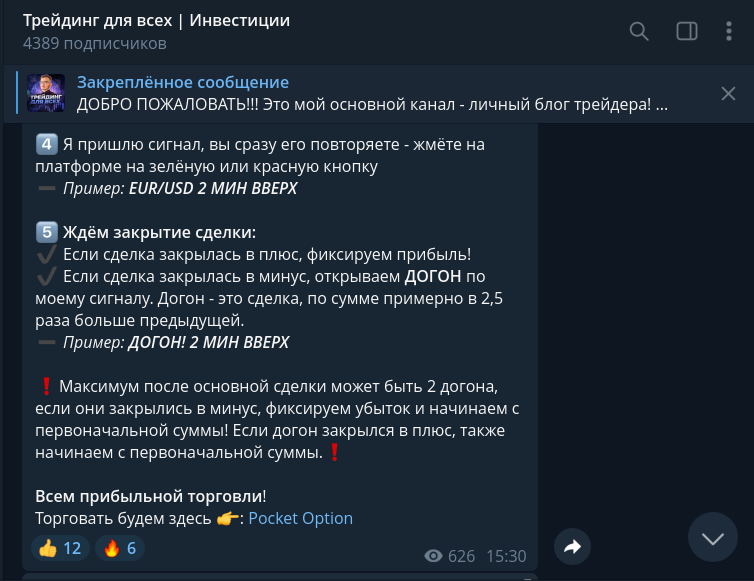Viewport: 754px width, 581px height.
Task: Click the number 4 keycap emoji
Action: 45,144
